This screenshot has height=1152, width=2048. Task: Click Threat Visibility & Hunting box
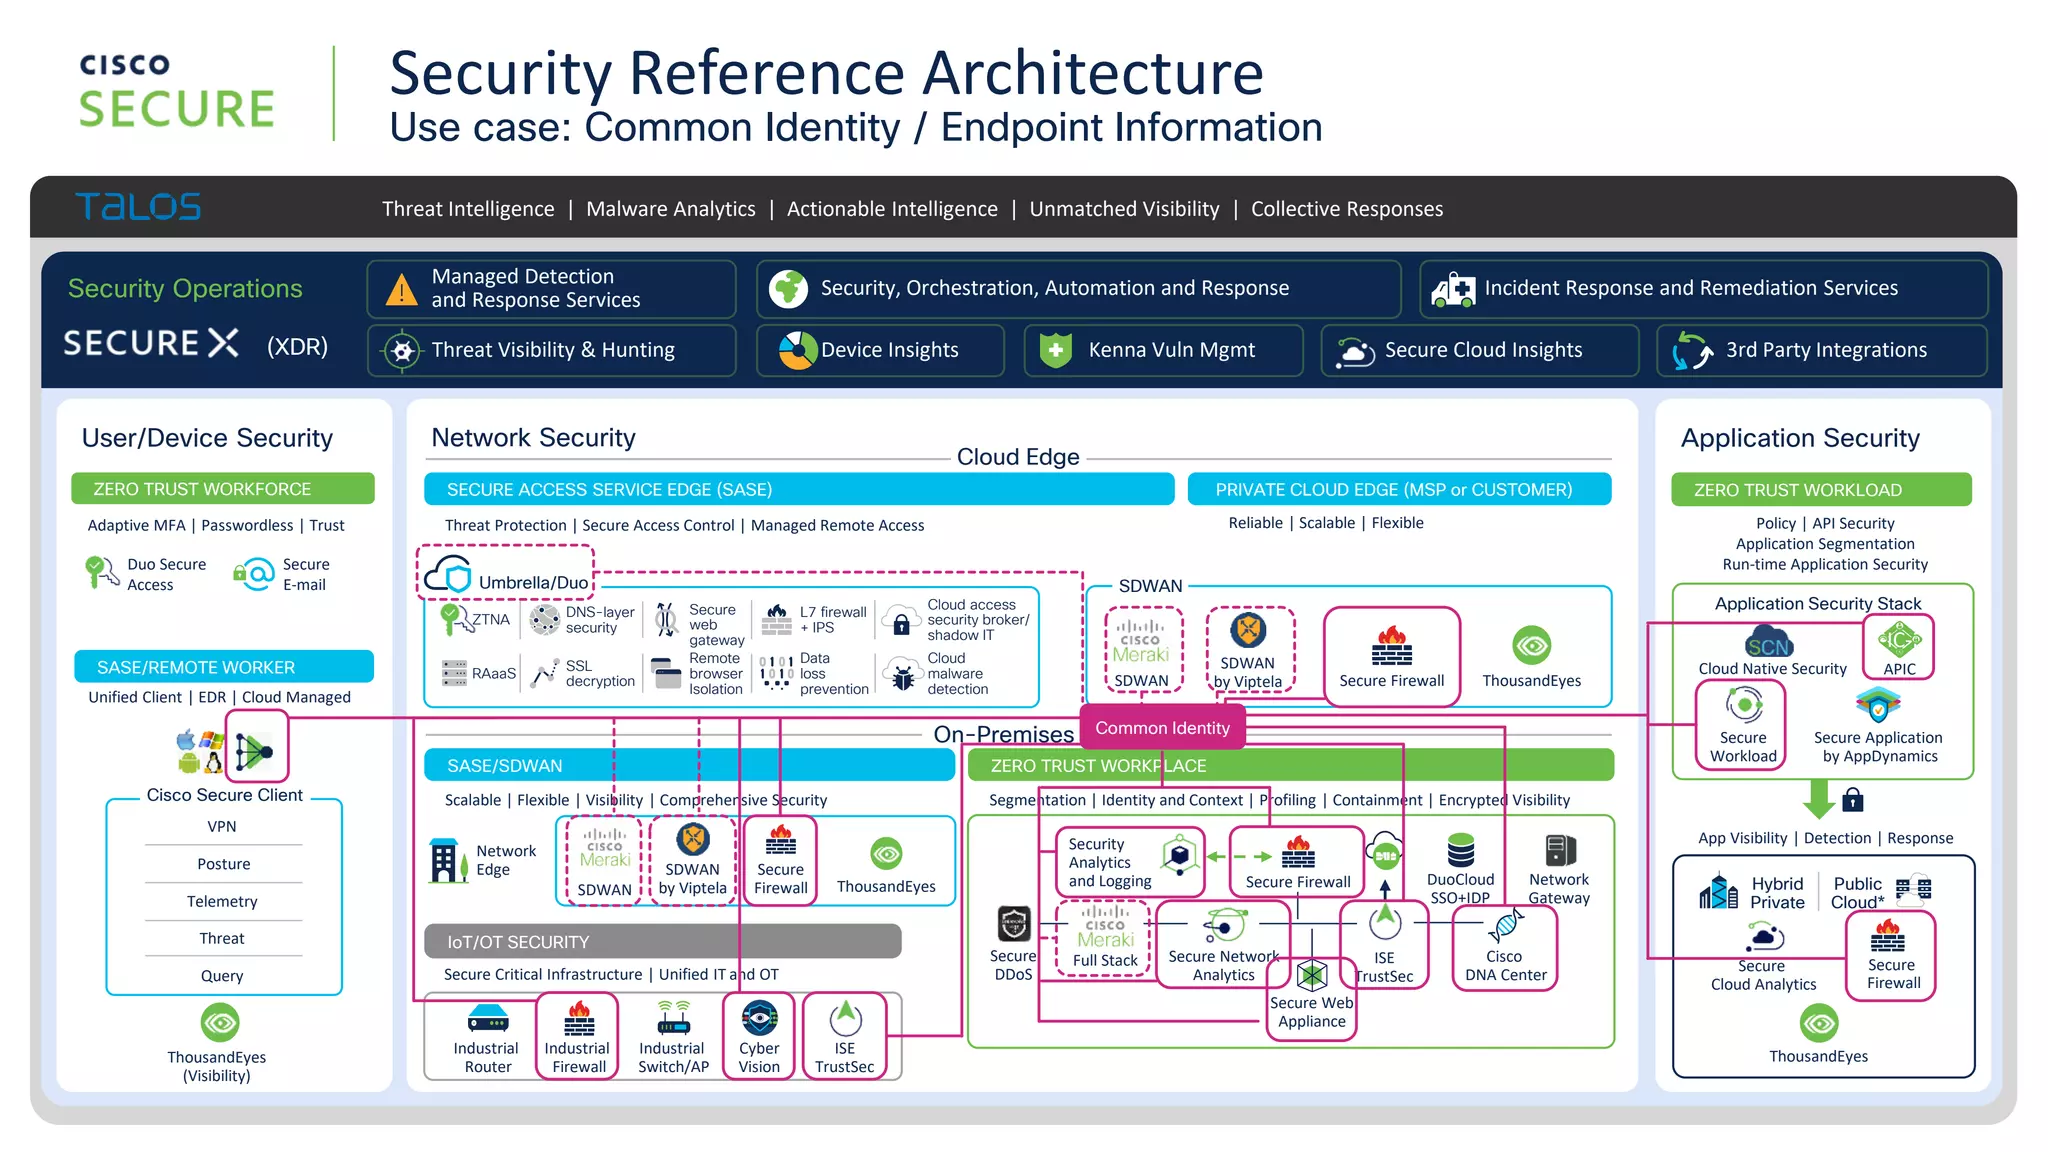click(x=552, y=350)
